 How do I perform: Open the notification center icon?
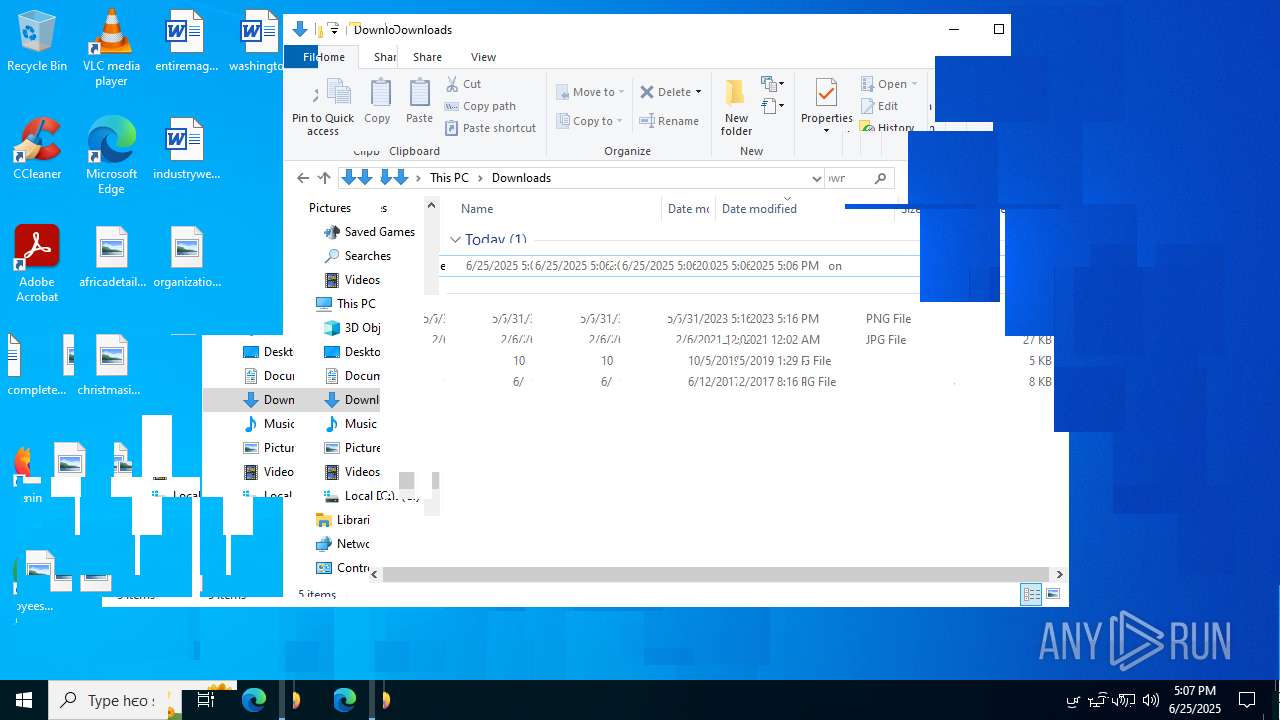(1247, 700)
